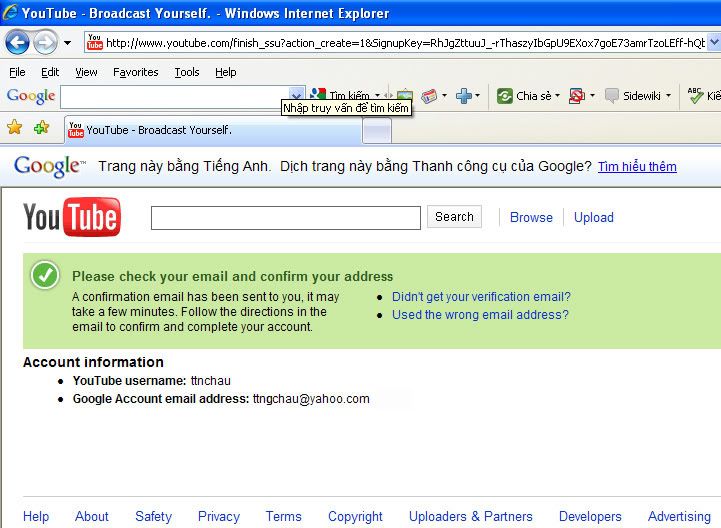Click the green checkmark confirmation icon
This screenshot has width=721, height=528.
(45, 275)
